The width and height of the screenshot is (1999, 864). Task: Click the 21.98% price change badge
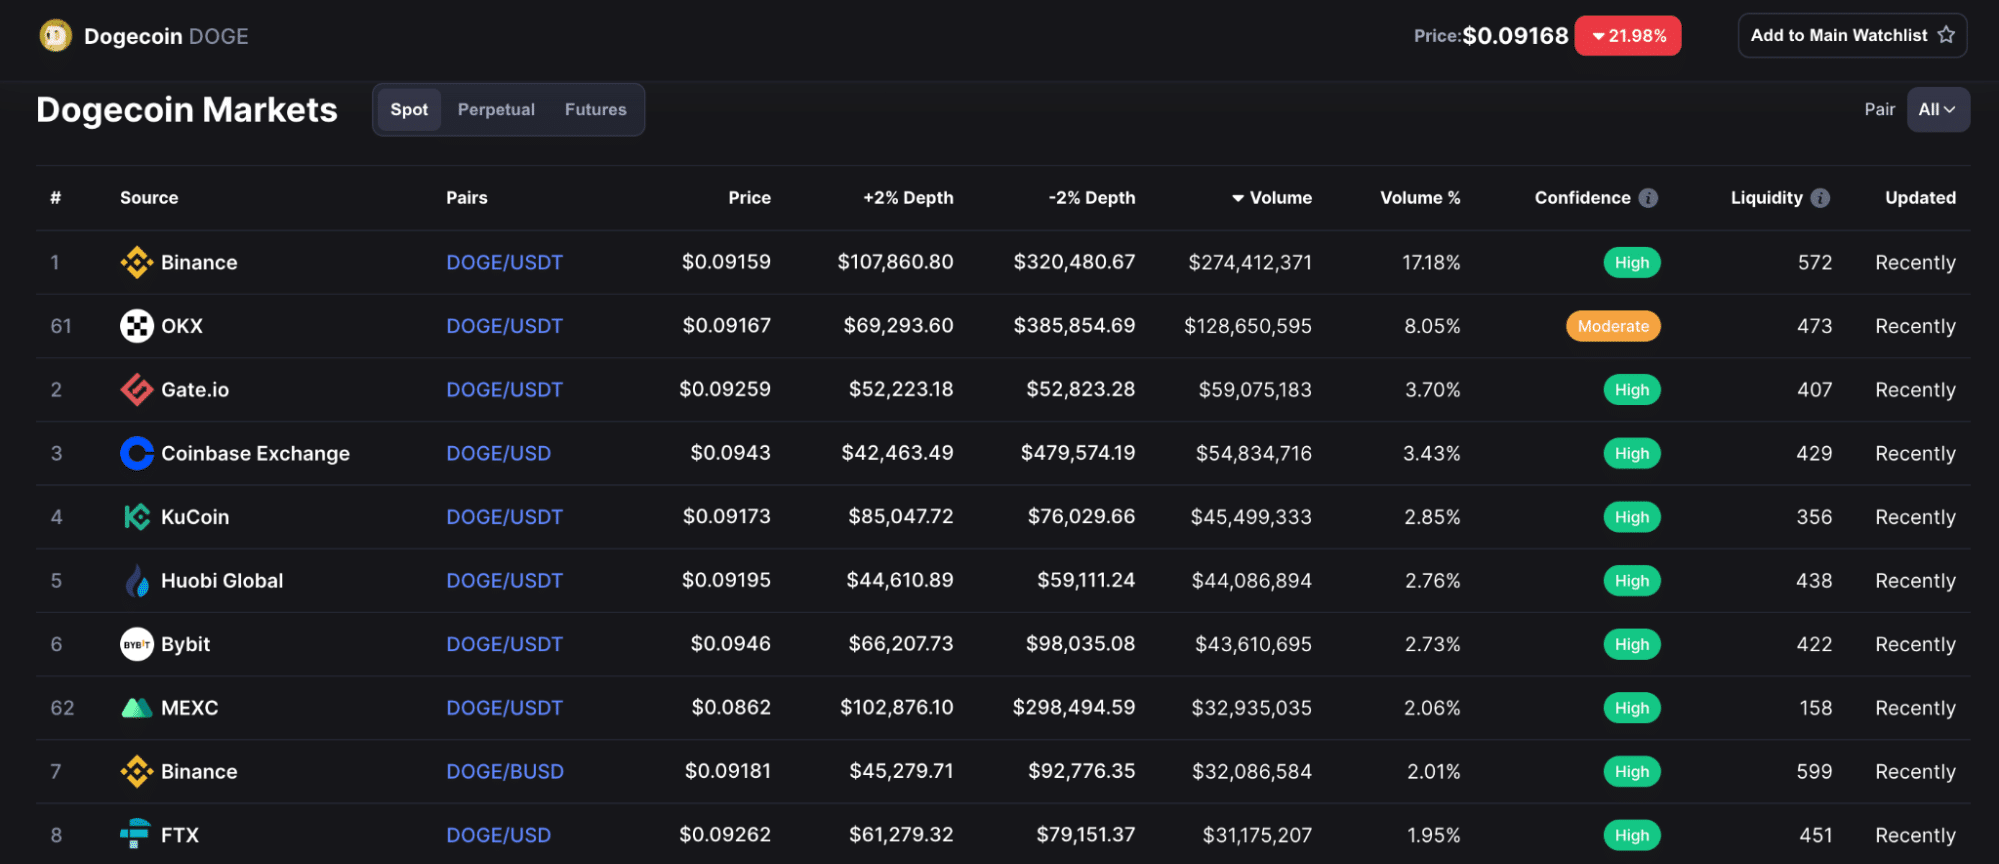[1628, 36]
